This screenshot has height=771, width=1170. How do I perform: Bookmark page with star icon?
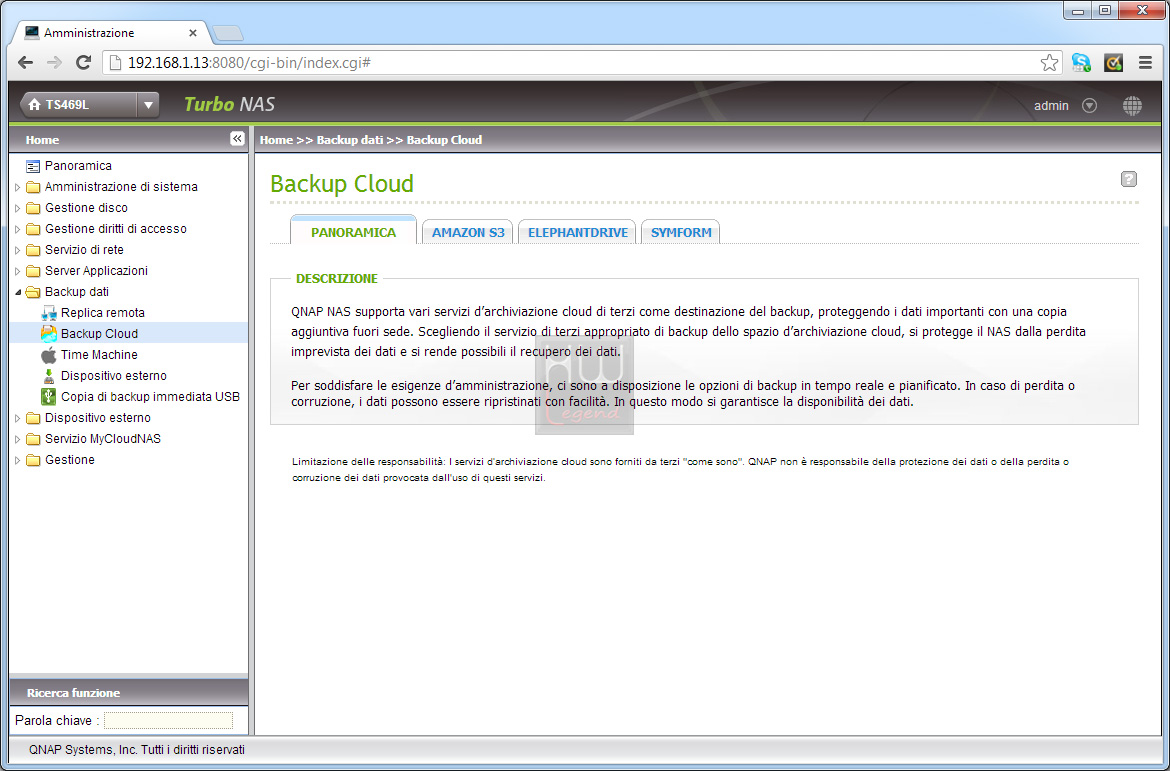1049,63
